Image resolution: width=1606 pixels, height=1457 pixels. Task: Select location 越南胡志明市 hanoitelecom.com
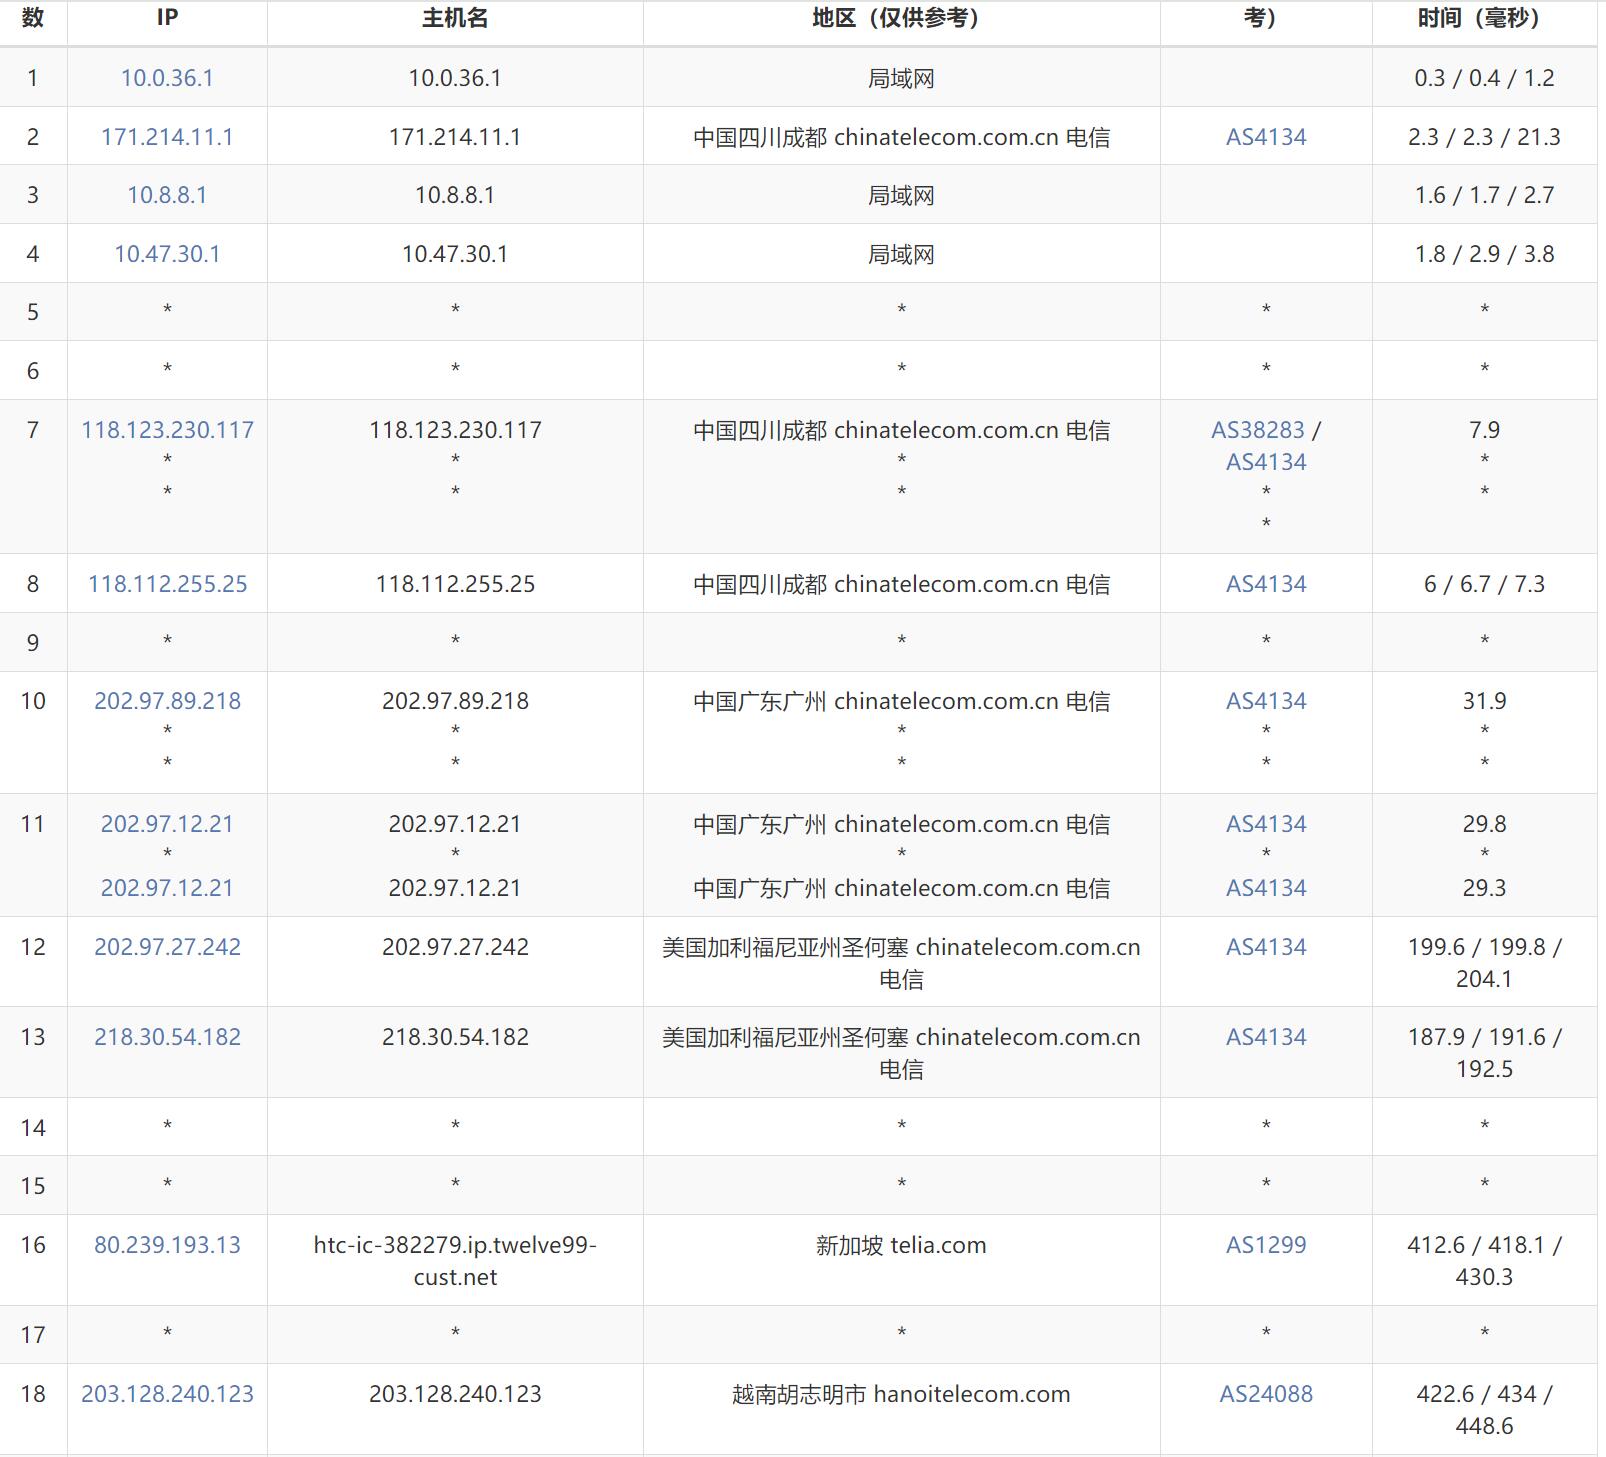tap(901, 1394)
